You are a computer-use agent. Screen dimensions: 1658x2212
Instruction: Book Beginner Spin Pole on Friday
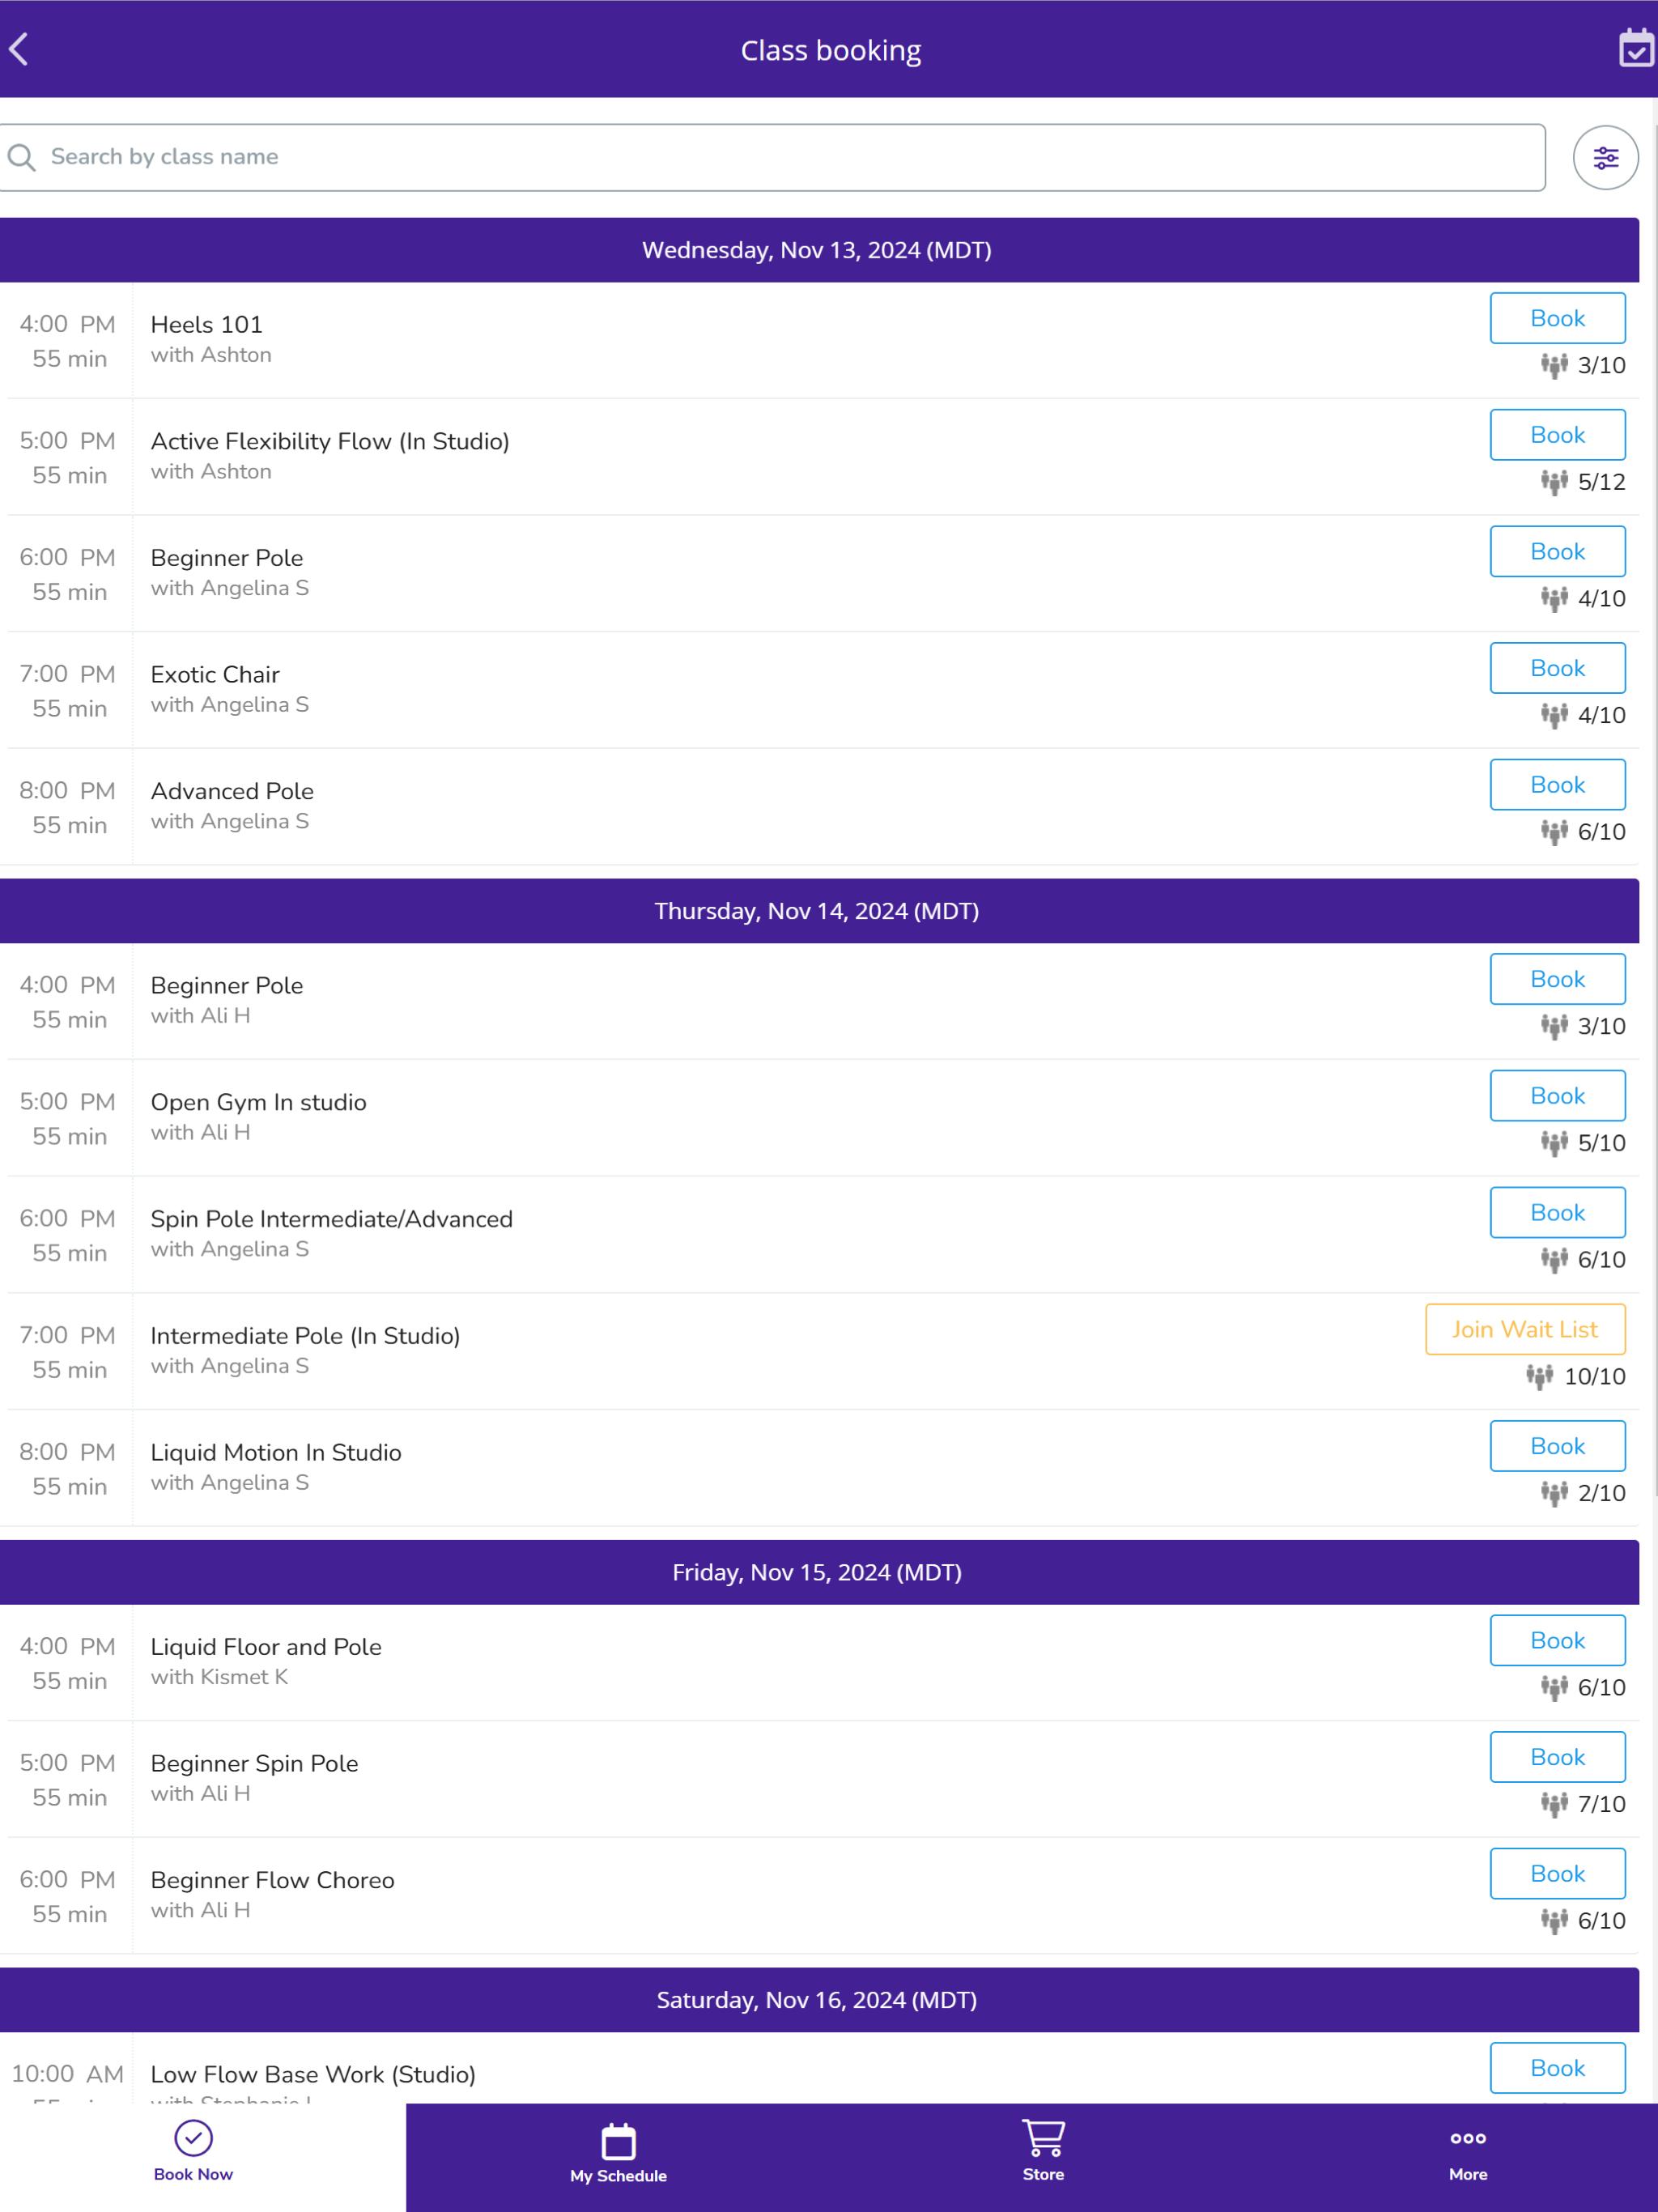tap(1557, 1757)
